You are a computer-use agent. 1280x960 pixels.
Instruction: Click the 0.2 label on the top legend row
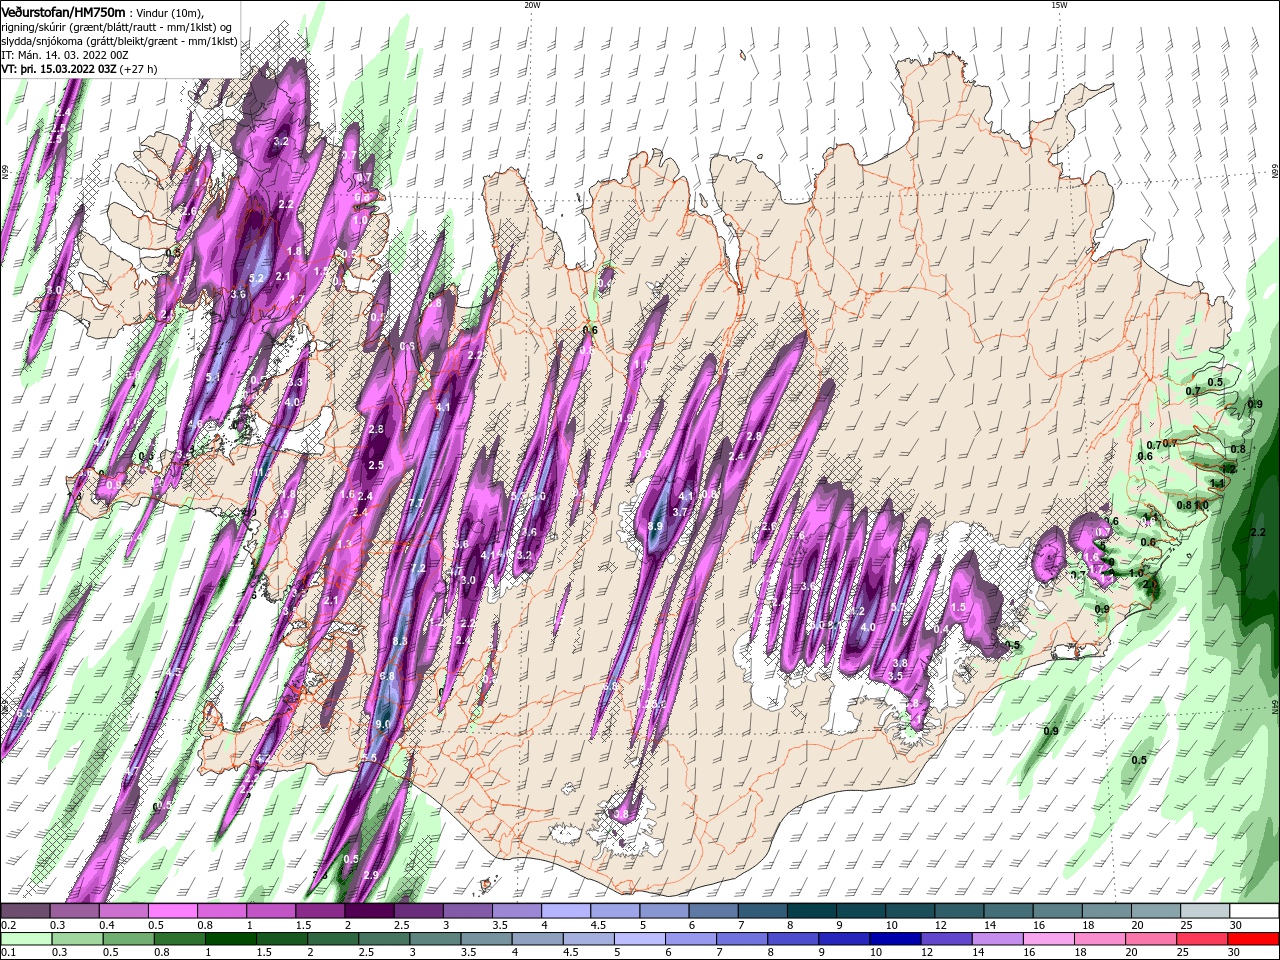7,925
